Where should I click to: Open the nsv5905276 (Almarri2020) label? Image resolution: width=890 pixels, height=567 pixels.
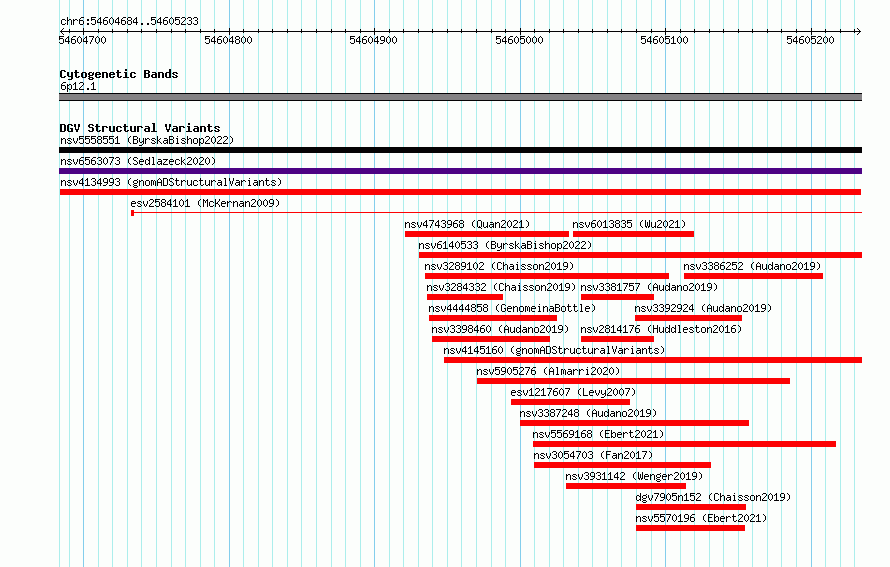point(548,371)
